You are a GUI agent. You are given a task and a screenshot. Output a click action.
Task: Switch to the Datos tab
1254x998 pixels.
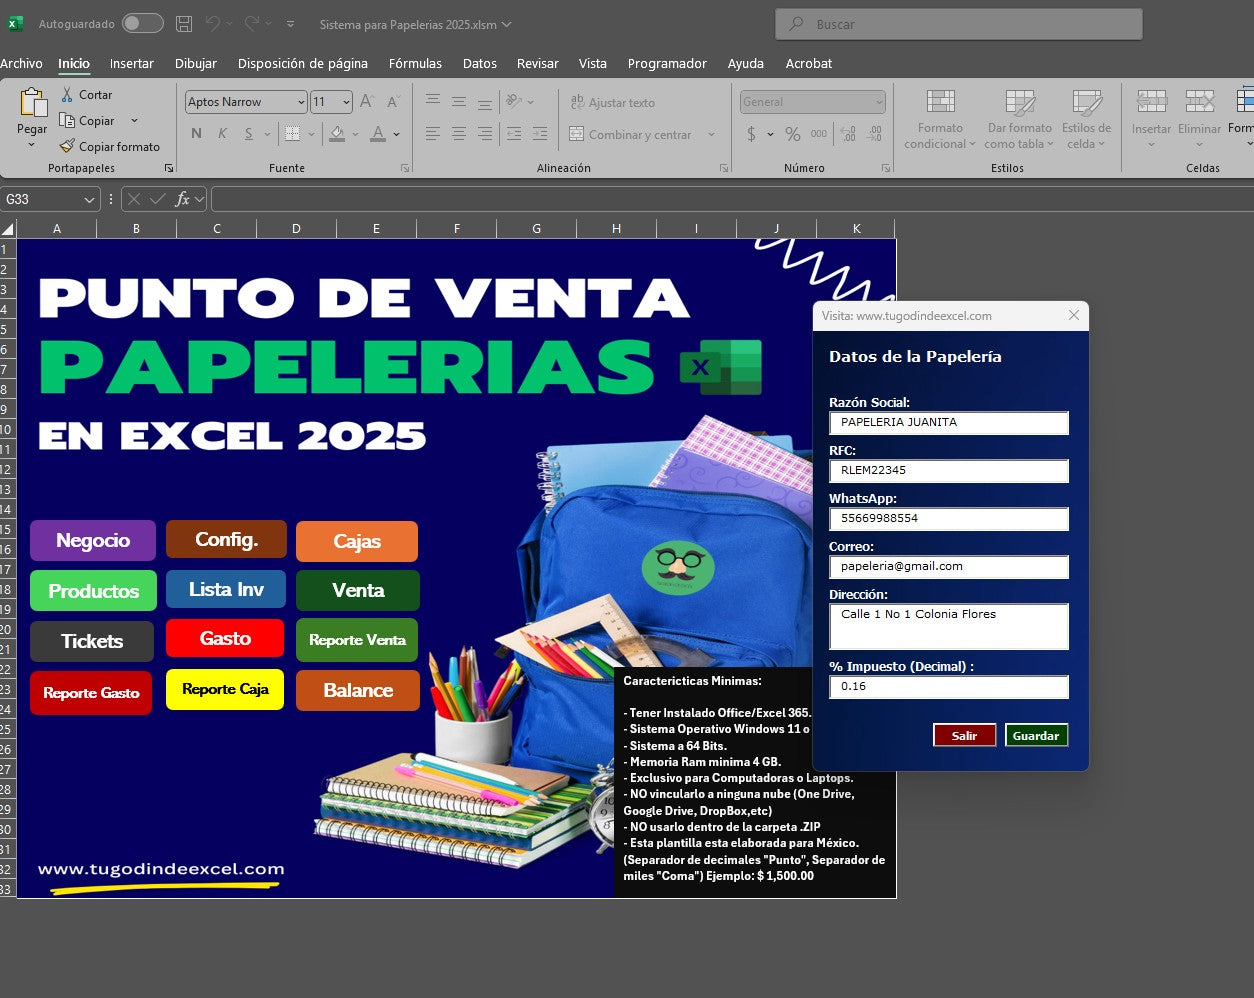tap(479, 63)
